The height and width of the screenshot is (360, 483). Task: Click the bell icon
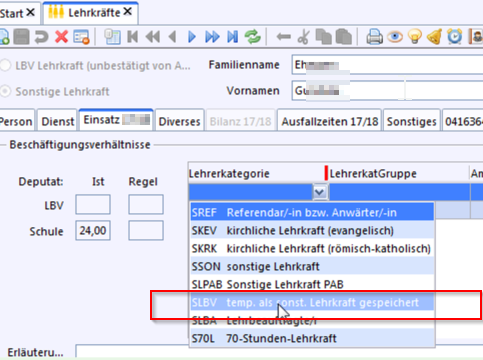(434, 37)
